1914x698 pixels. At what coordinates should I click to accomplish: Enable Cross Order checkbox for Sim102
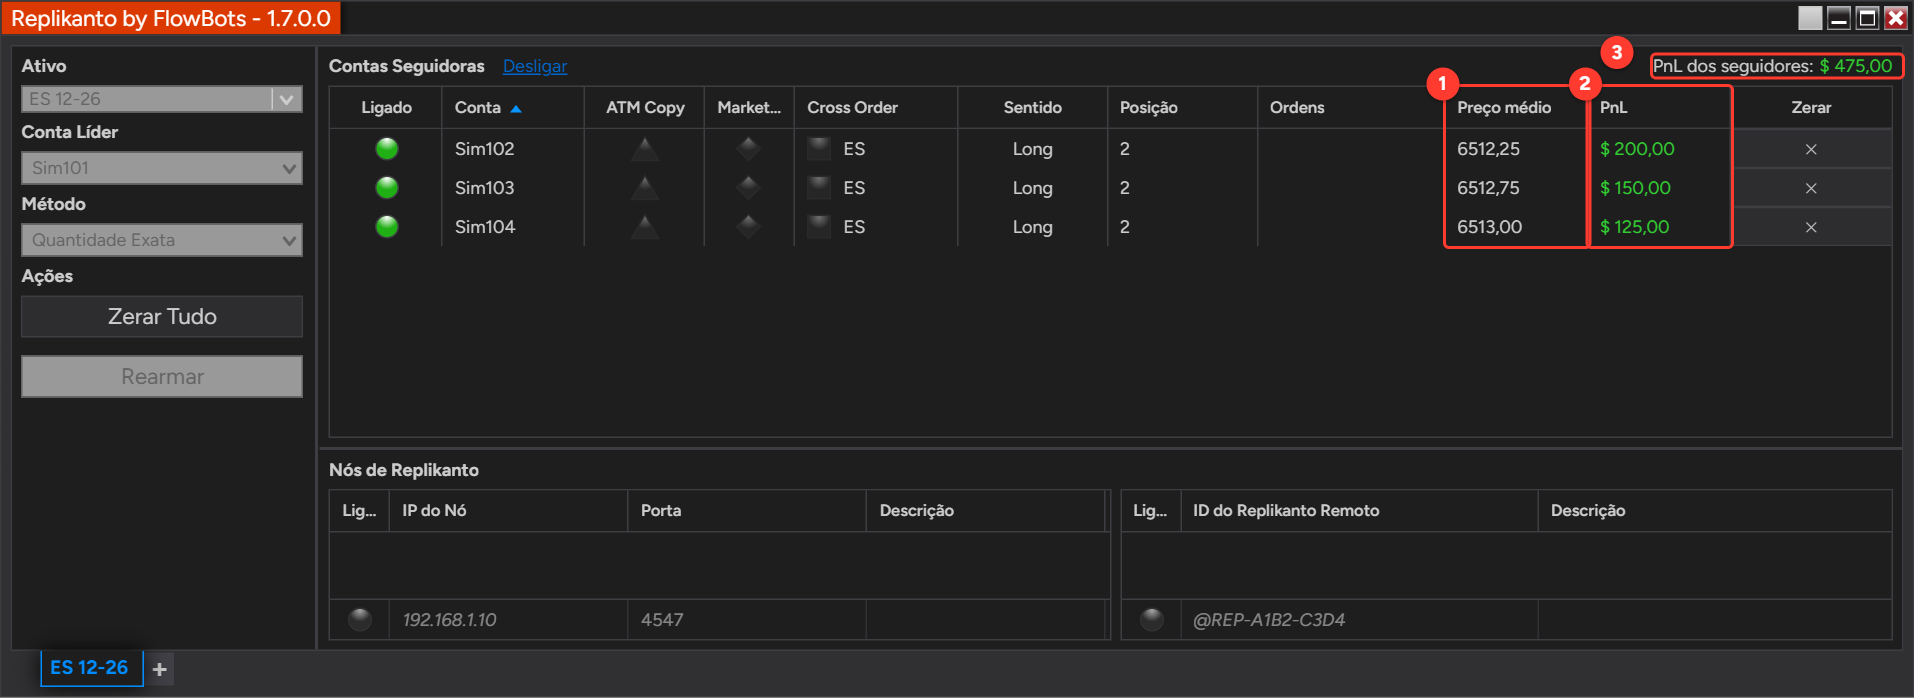[819, 149]
